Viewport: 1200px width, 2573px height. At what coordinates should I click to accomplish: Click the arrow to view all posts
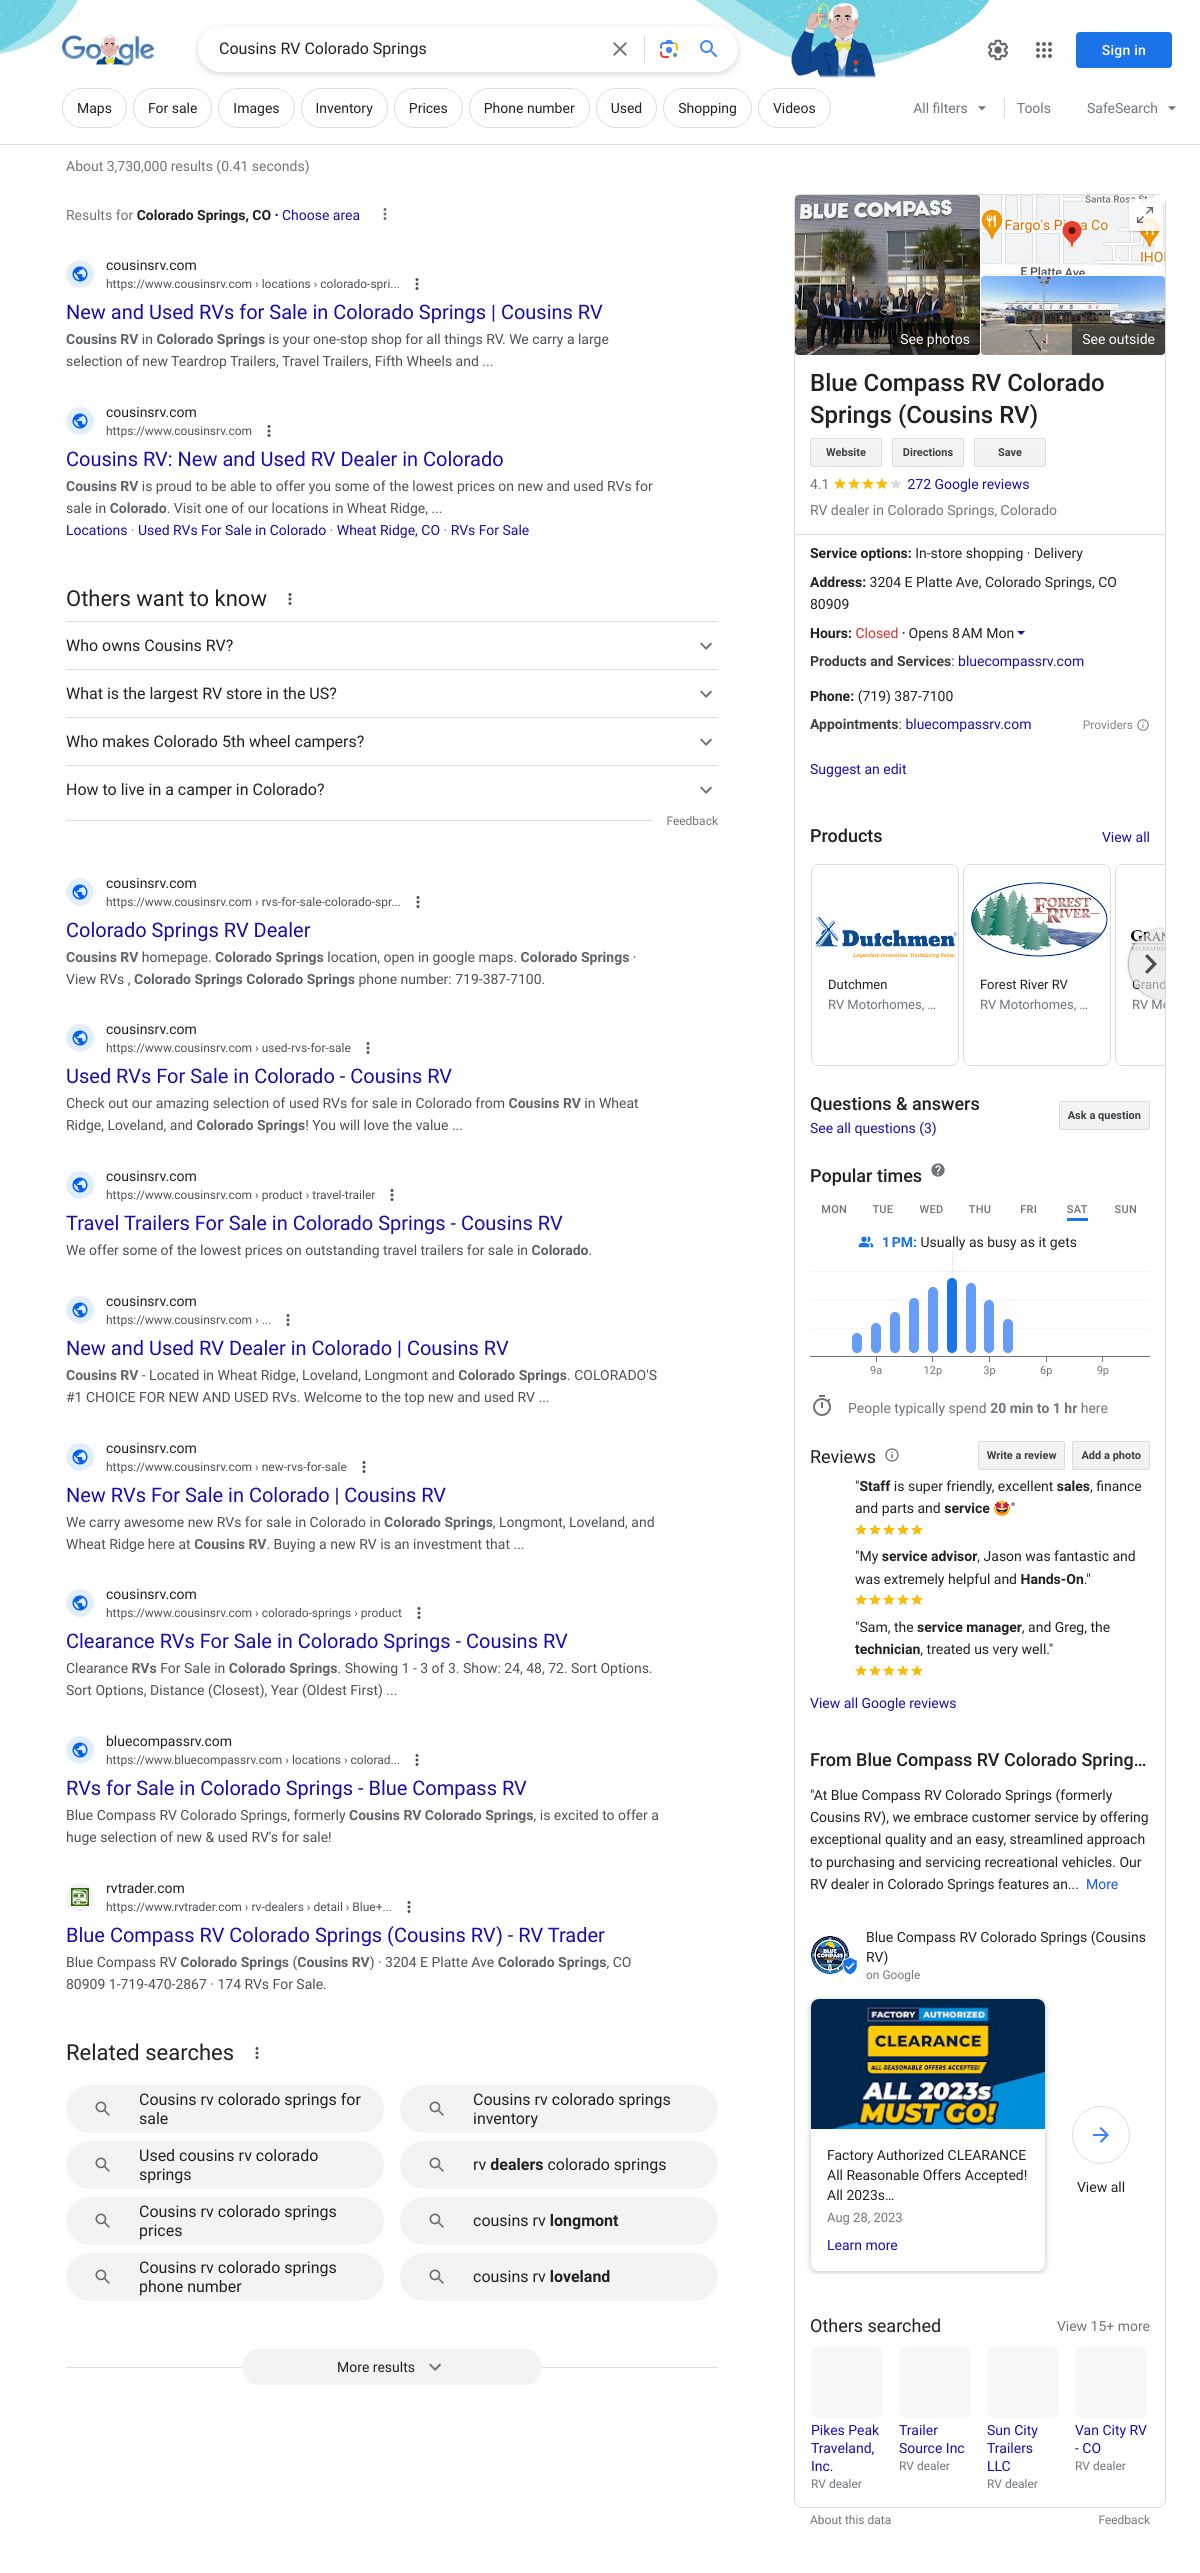[1100, 2135]
